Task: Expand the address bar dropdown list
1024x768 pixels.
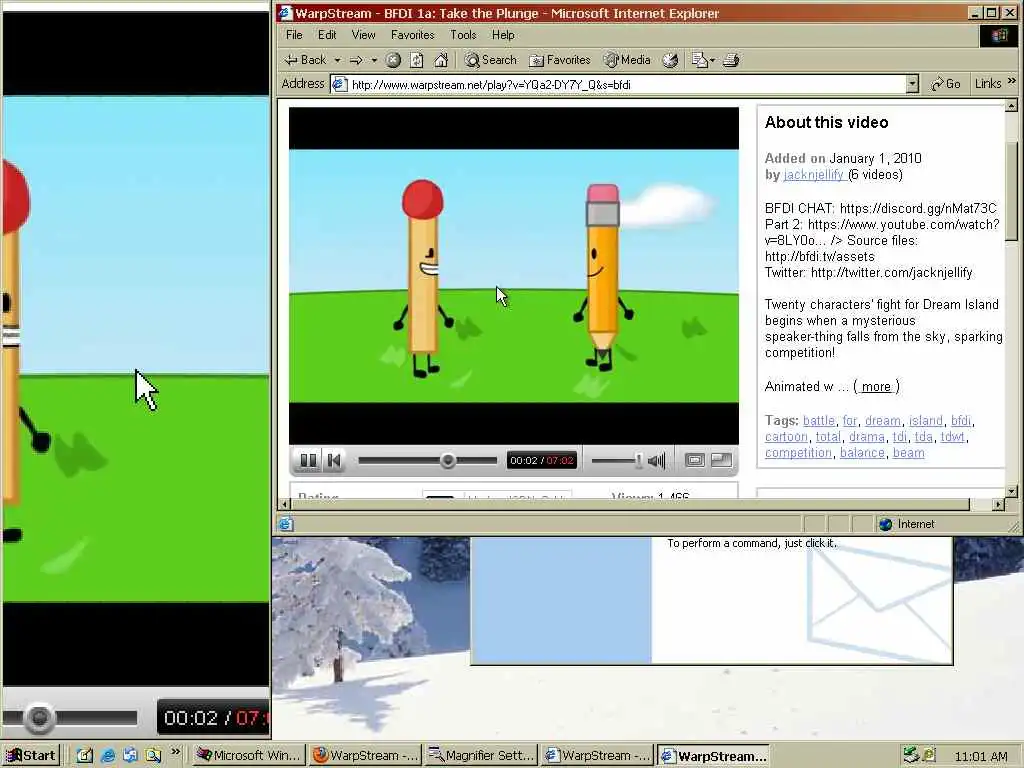Action: 912,84
